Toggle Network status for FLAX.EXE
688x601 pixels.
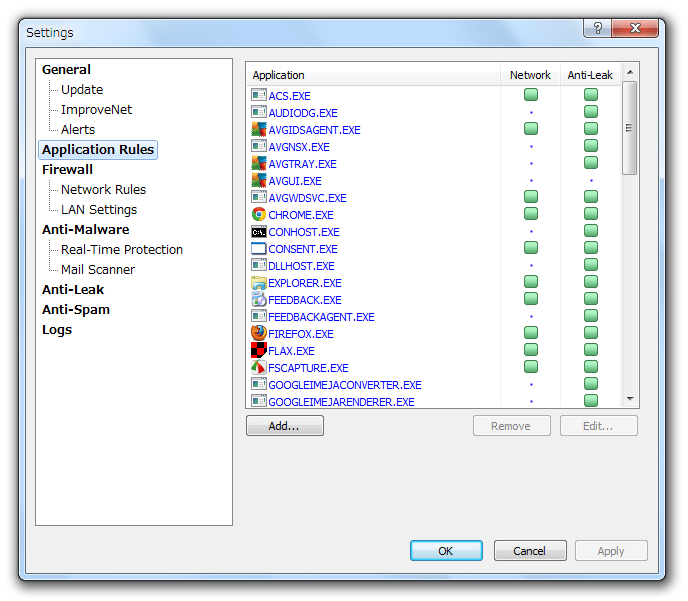(x=531, y=350)
